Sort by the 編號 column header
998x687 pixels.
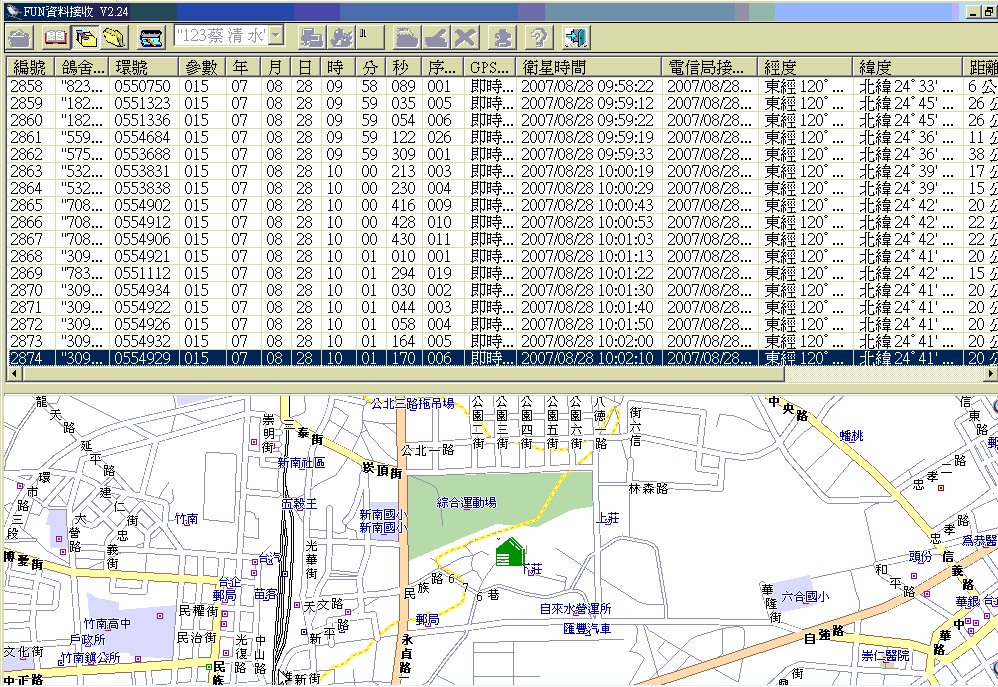point(31,67)
